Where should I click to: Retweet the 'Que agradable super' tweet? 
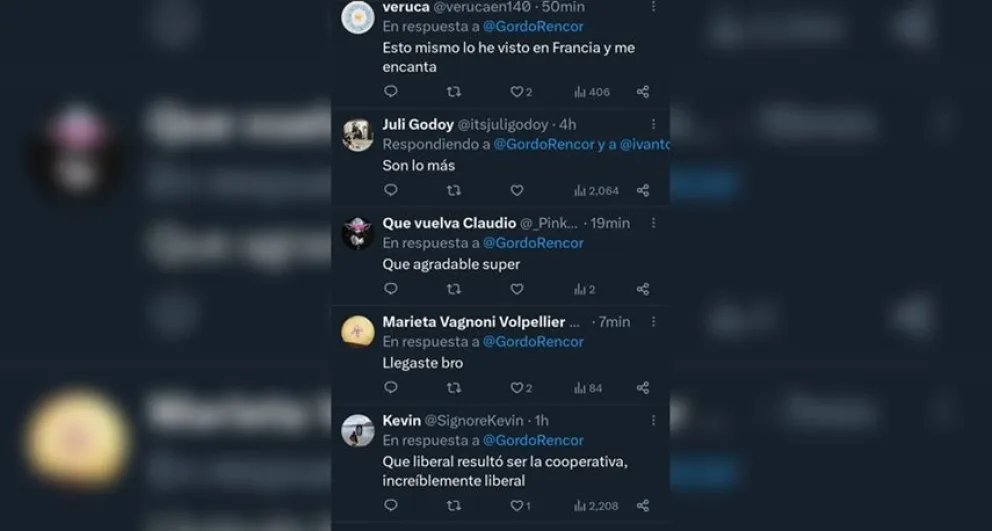point(453,289)
